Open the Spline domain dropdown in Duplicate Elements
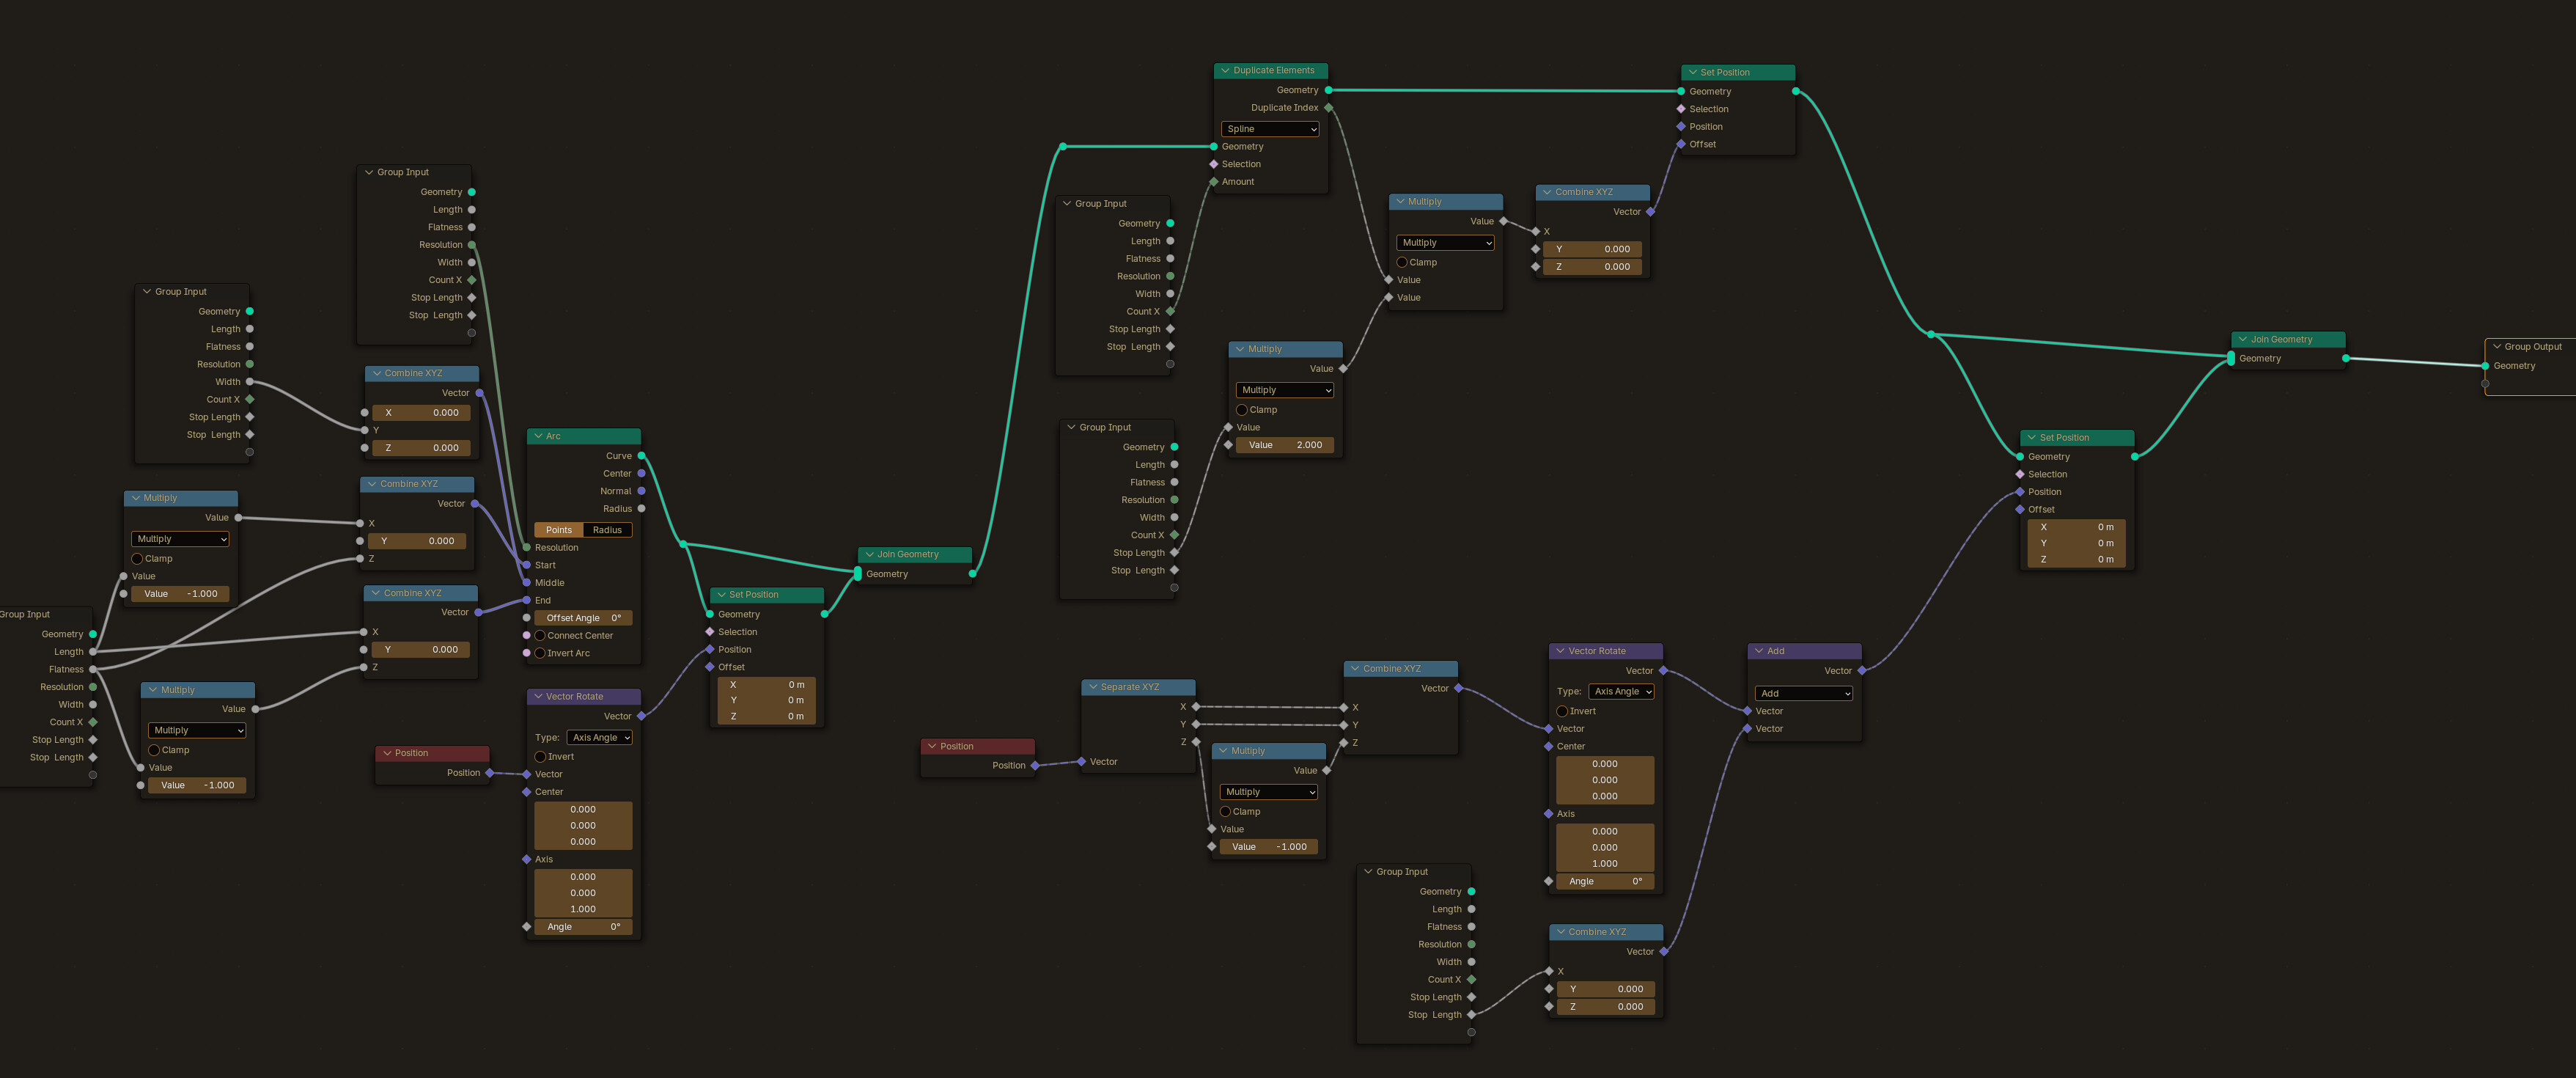 tap(1270, 129)
